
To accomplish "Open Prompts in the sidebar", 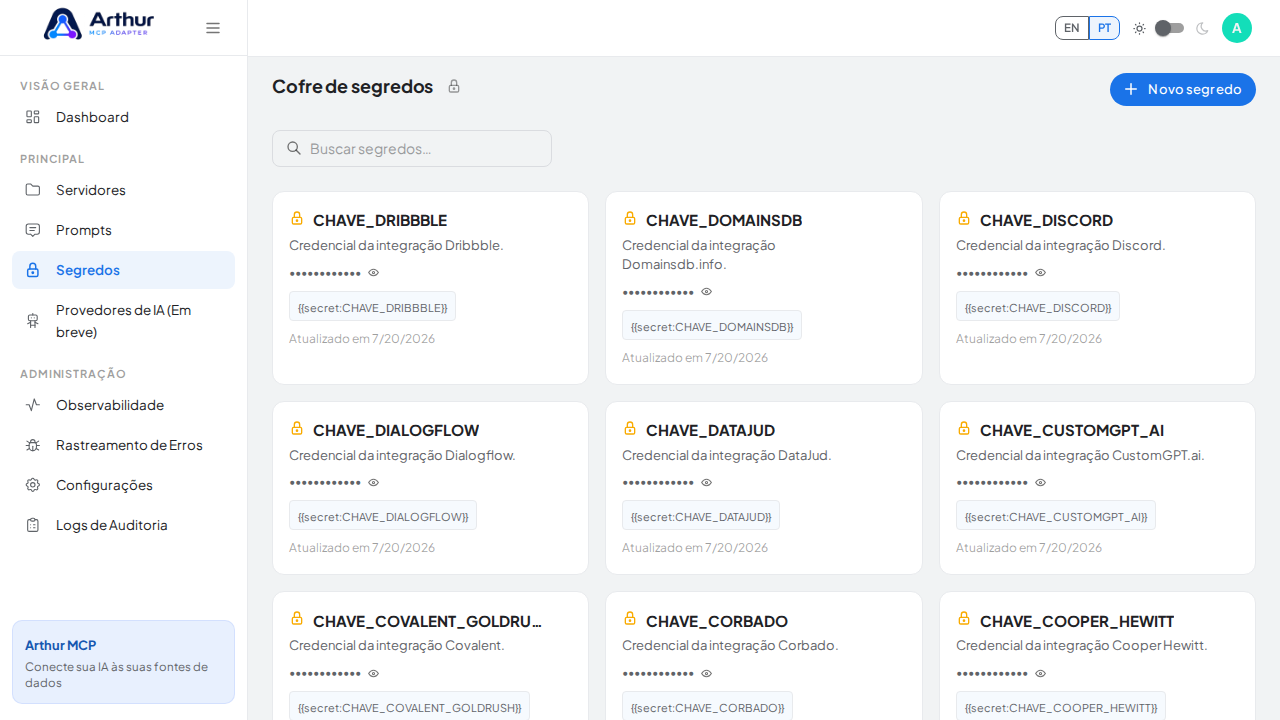I will pyautogui.click(x=123, y=230).
